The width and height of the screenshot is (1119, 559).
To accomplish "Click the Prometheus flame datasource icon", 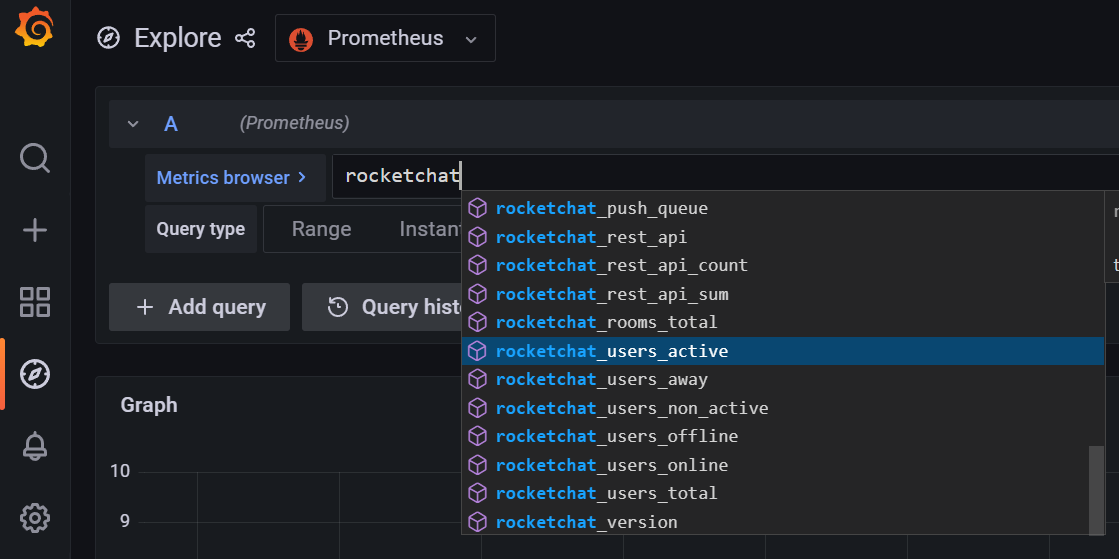I will point(300,39).
